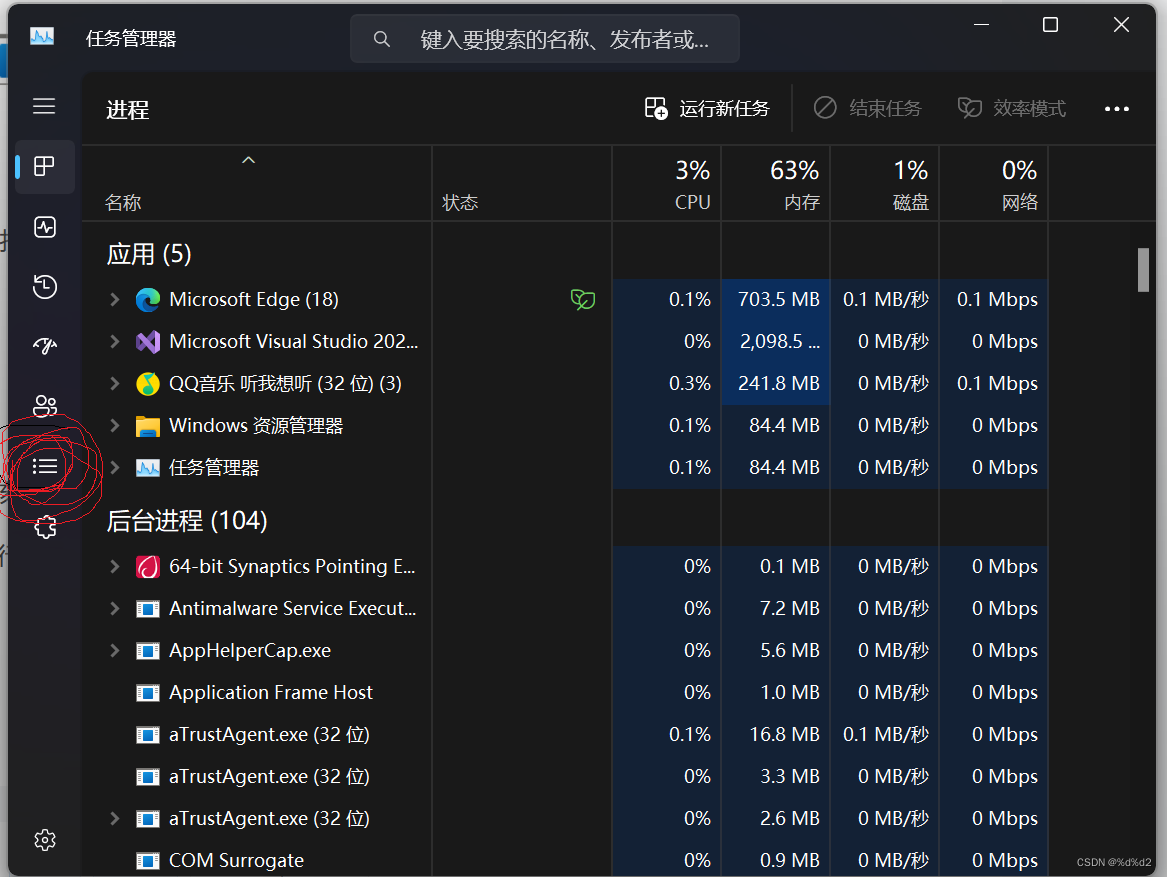
Task: Open Task Manager settings gear
Action: 45,840
